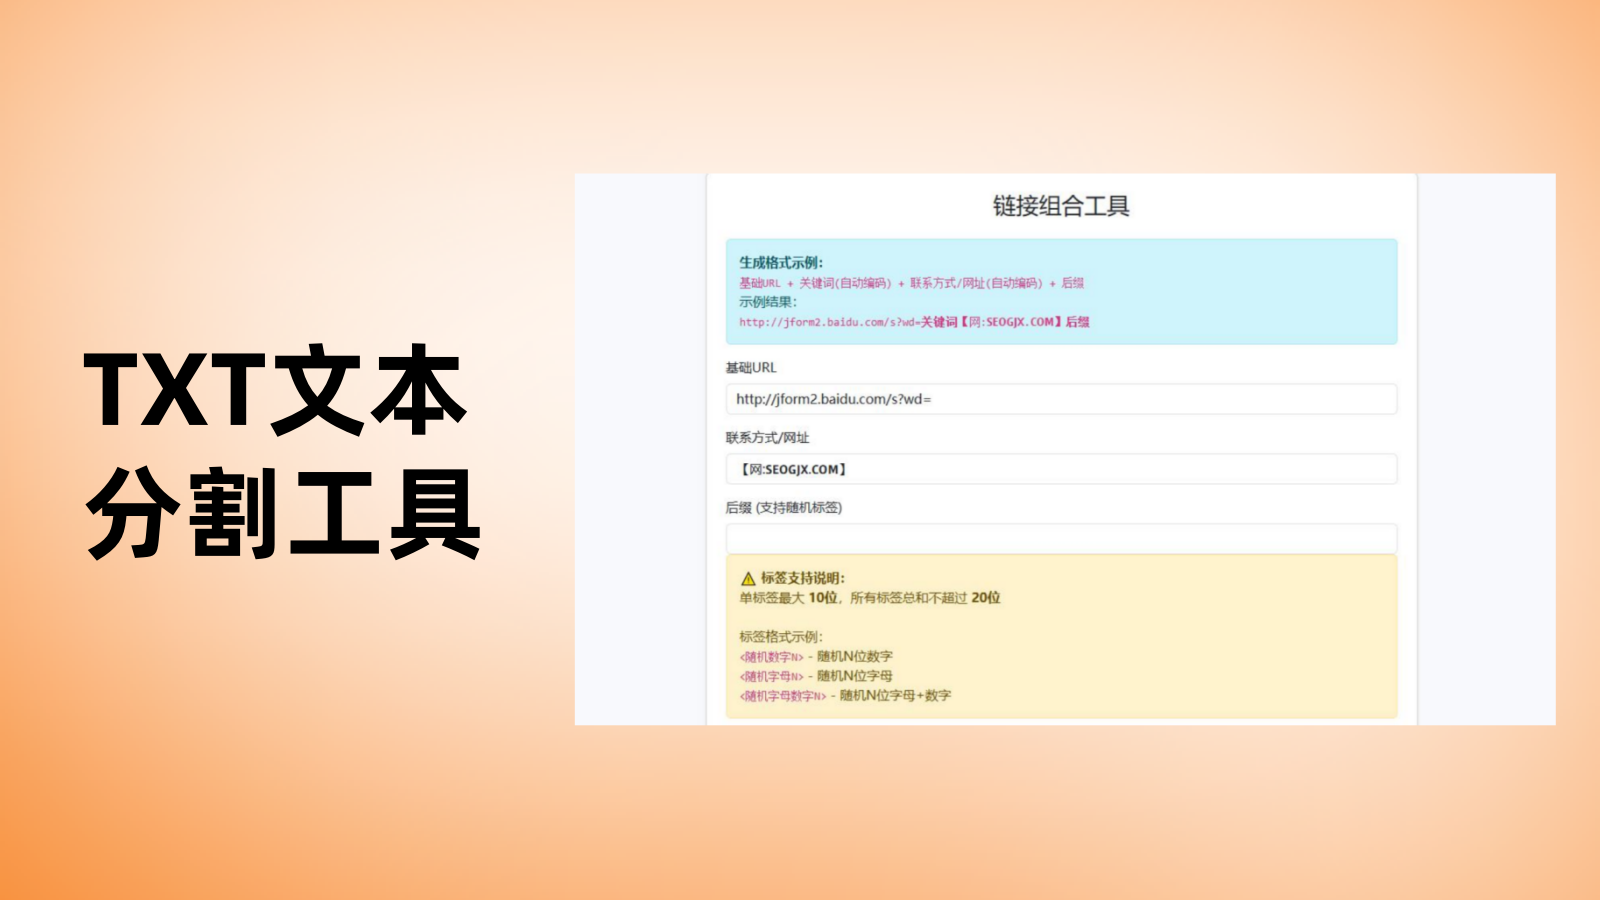Click the 联系方式/网址 input field
The height and width of the screenshot is (900, 1600).
tap(1061, 469)
